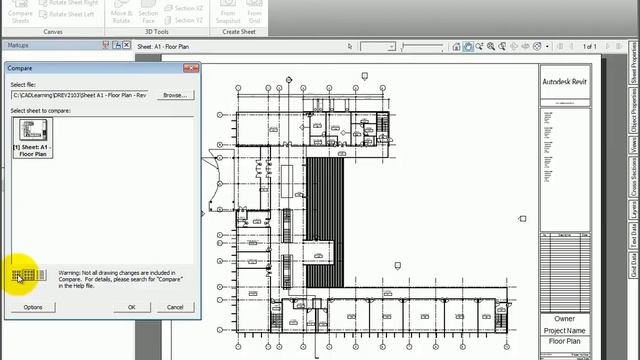The width and height of the screenshot is (640, 360).
Task: Click the Steering Wheel icon
Action: coord(537,47)
